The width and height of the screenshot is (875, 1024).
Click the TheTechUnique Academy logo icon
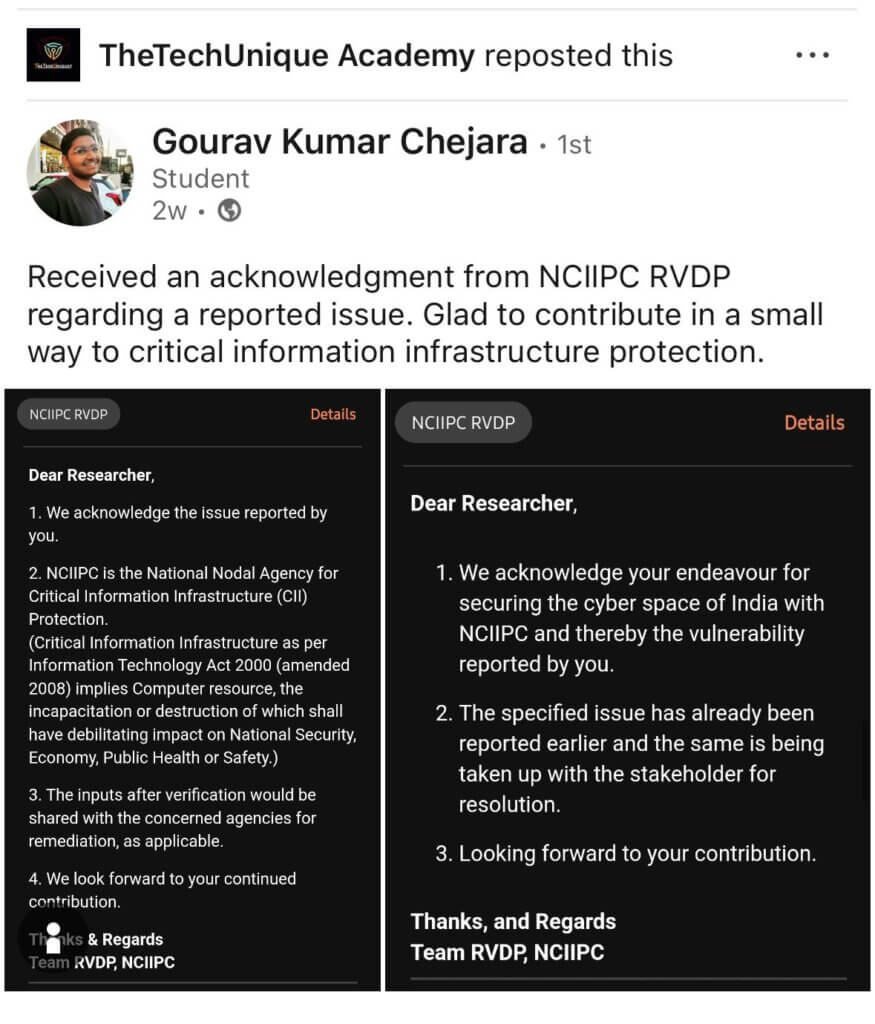[52, 55]
